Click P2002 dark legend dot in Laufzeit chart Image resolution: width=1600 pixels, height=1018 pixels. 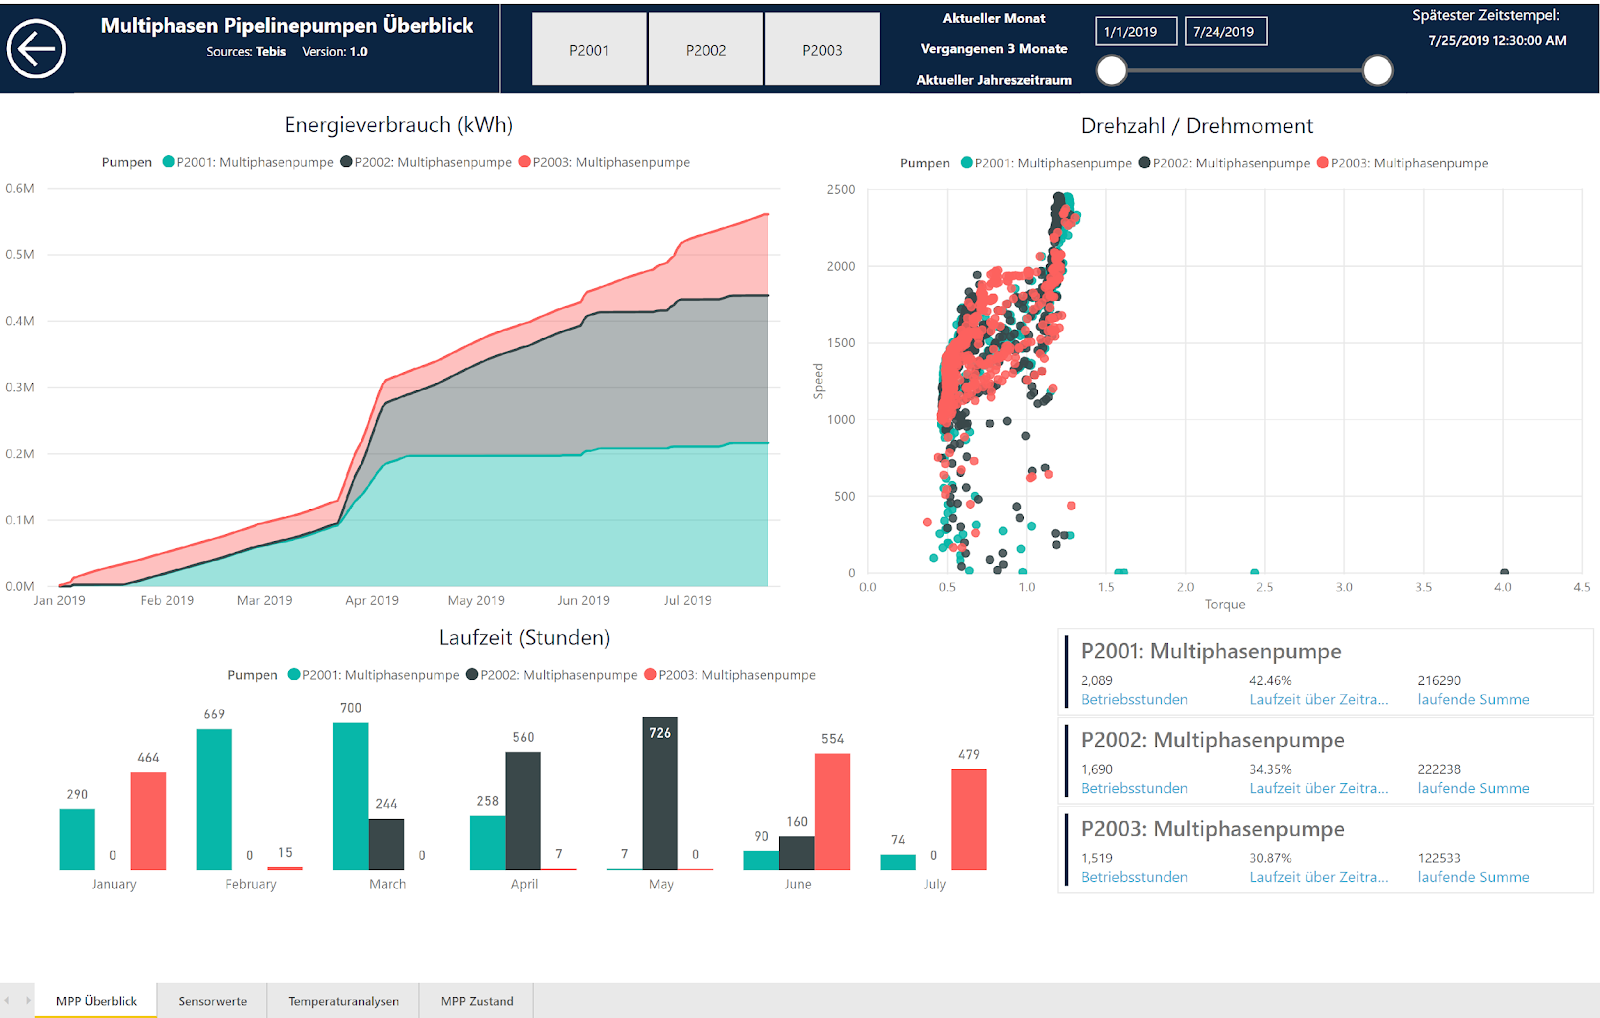click(472, 675)
